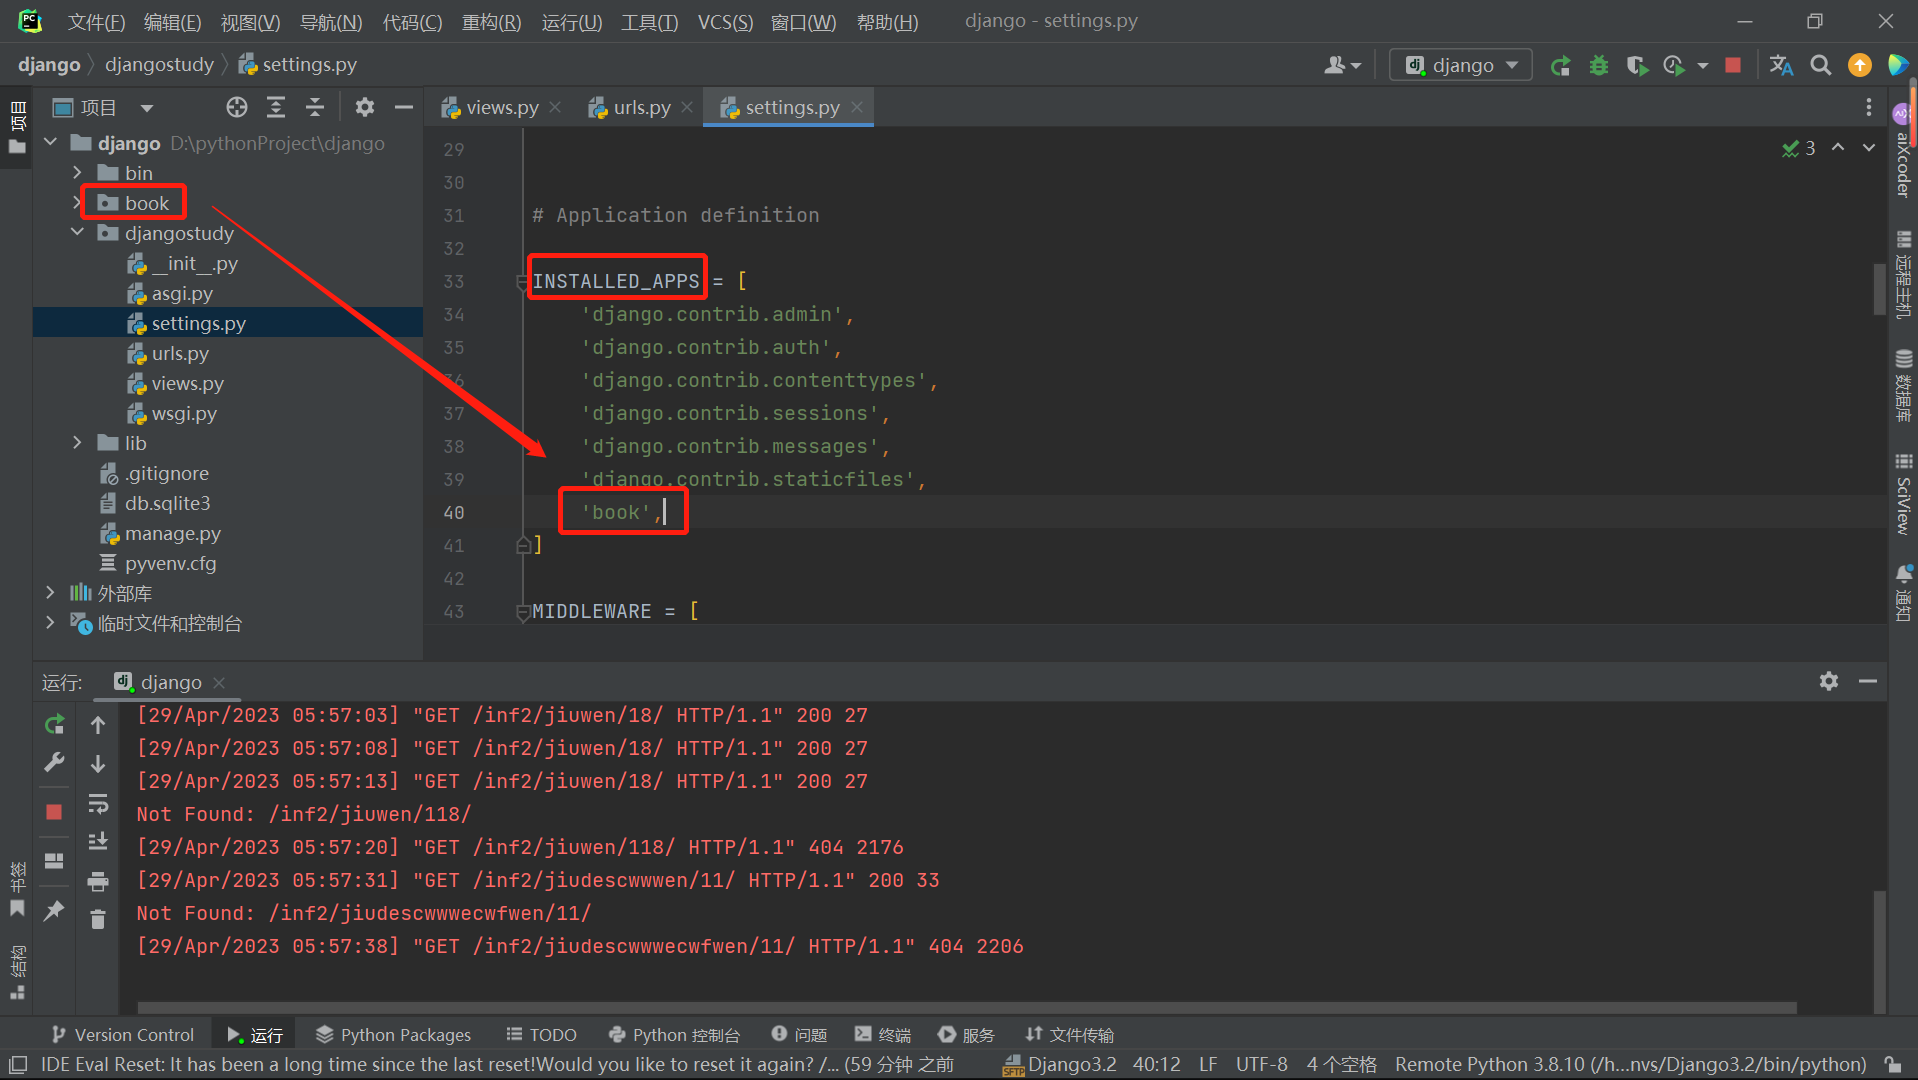Open VCS(S) menu
Screen dimensions: 1918x1080
coord(725,22)
